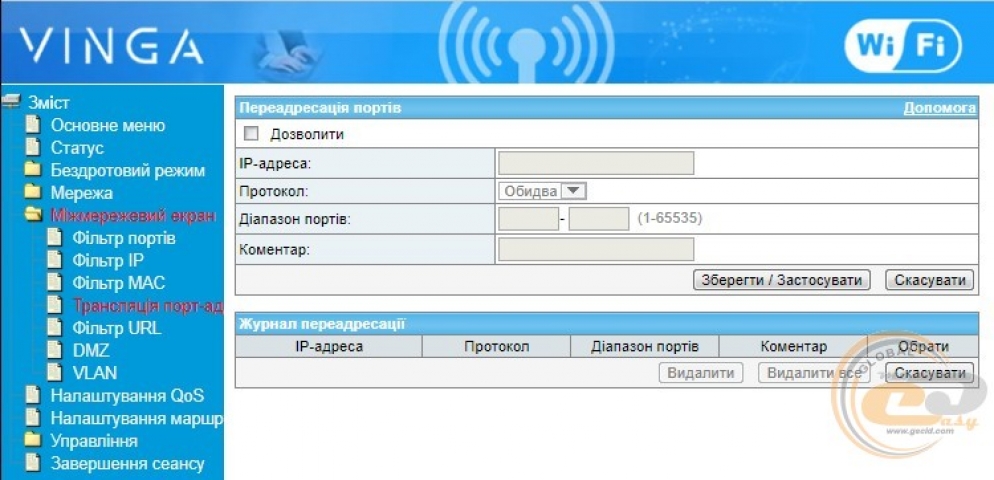This screenshot has width=994, height=480.
Task: Click the page icon next to Завершення сеансу
Action: pyautogui.click(x=32, y=463)
